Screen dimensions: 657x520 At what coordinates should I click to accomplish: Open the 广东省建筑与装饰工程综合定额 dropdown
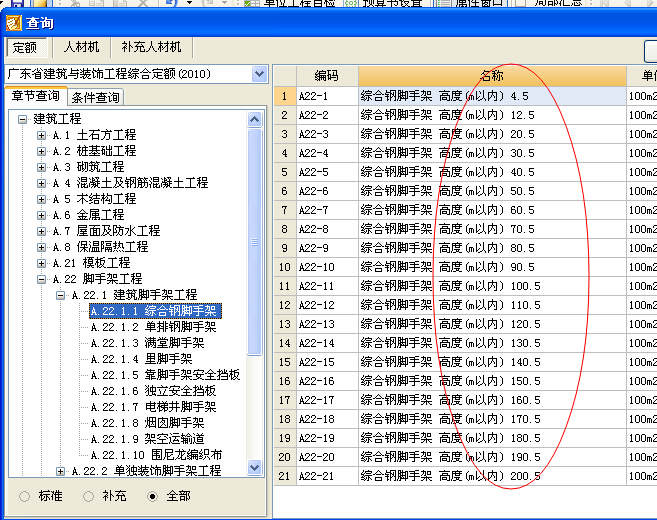coord(260,74)
